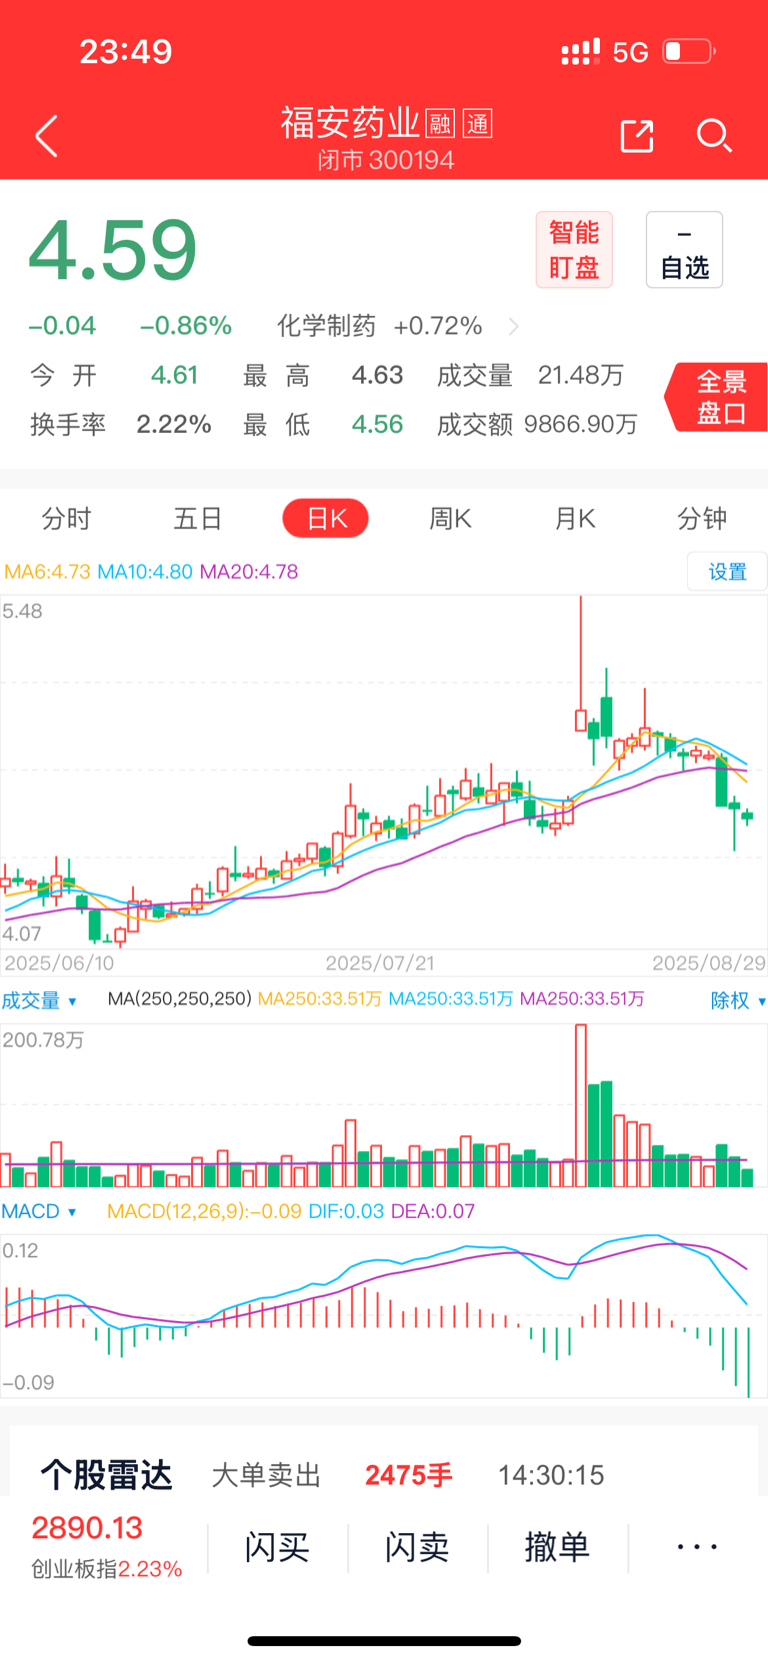
Task: Open chart 设置 settings button
Action: (x=727, y=572)
